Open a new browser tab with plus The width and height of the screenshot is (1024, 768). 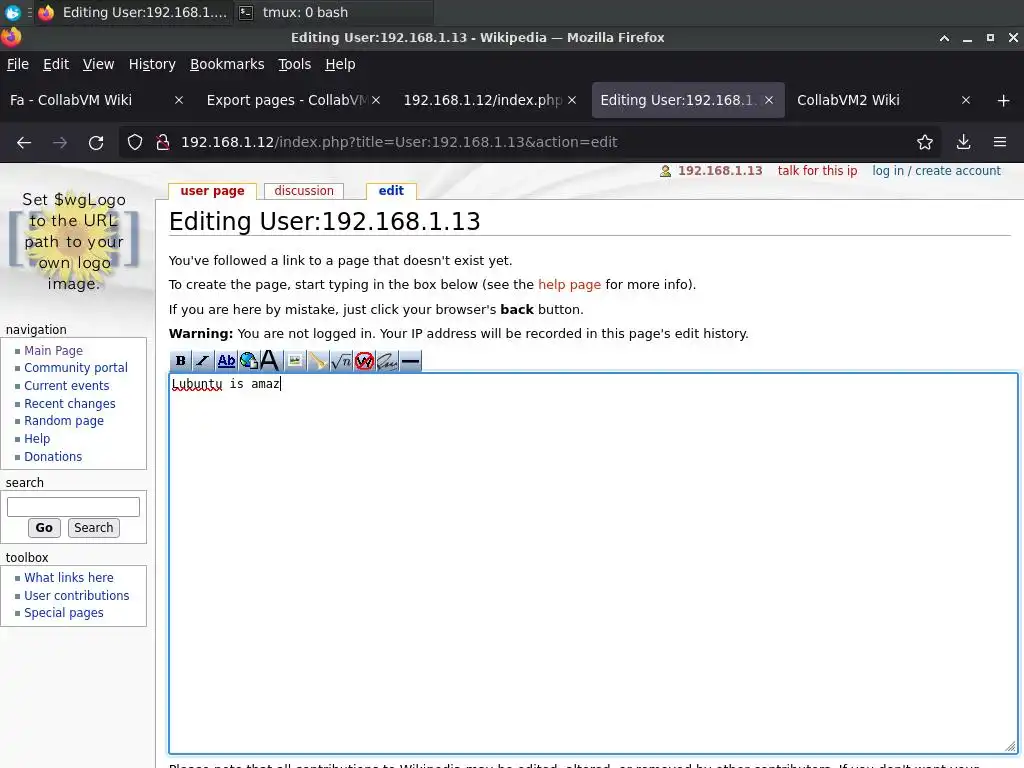pos(1004,101)
